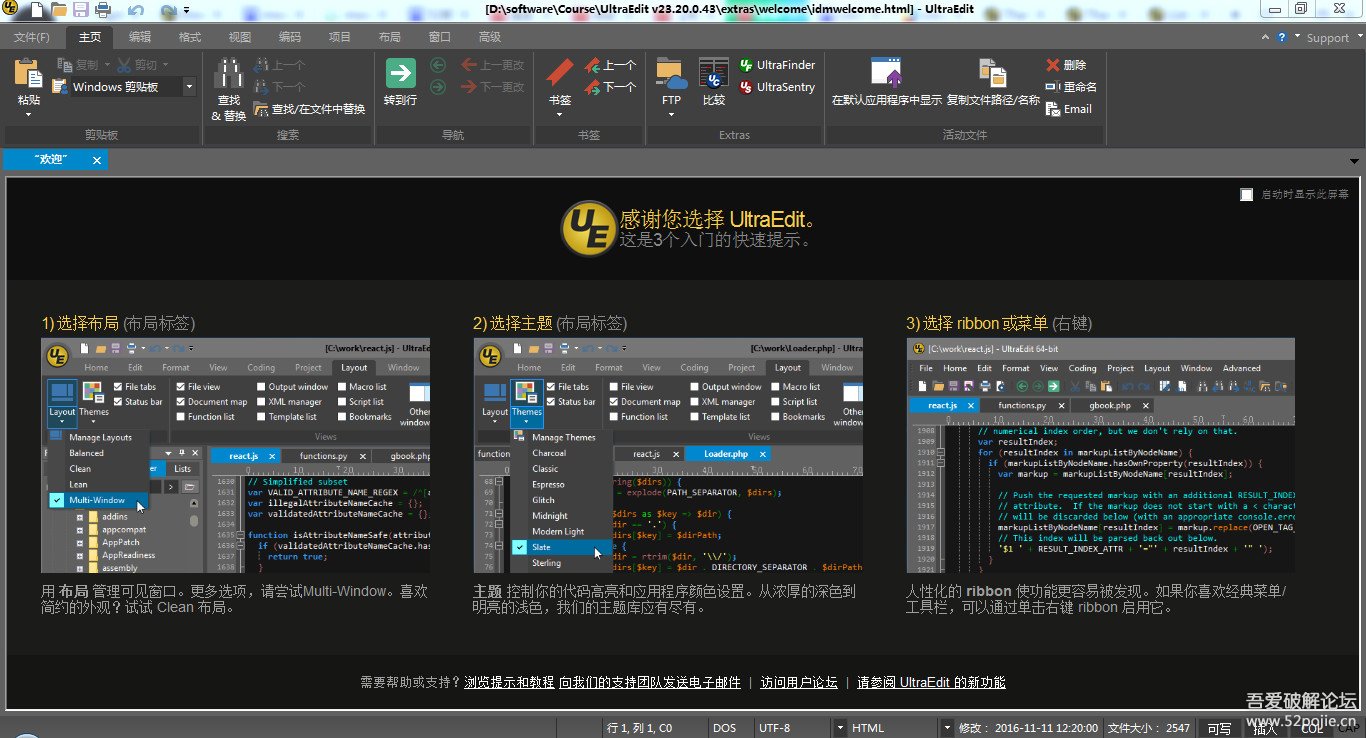Click 向我们的支持团队发送电子邮件 link

pyautogui.click(x=650, y=682)
